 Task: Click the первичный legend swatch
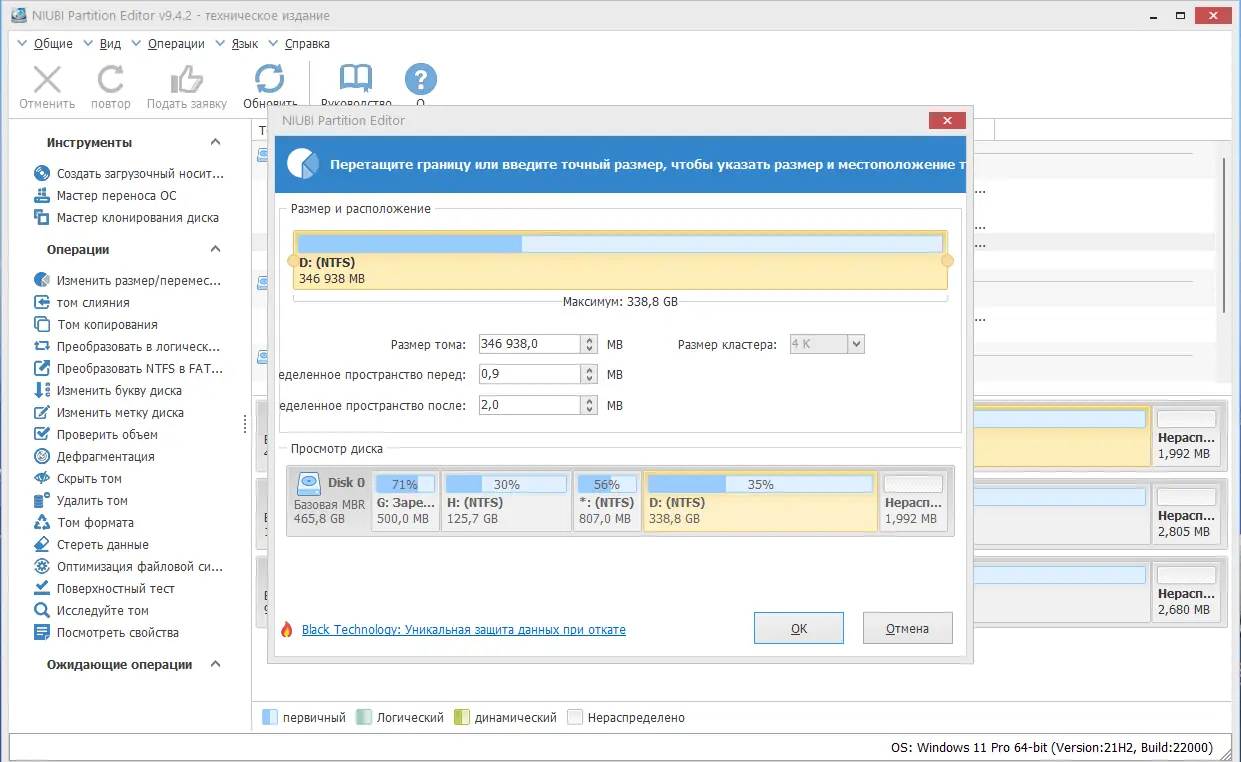click(x=269, y=717)
